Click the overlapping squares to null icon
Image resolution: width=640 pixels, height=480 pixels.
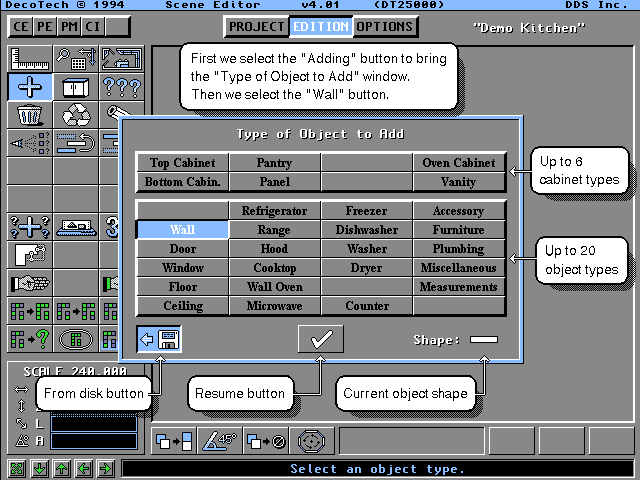[x=266, y=441]
